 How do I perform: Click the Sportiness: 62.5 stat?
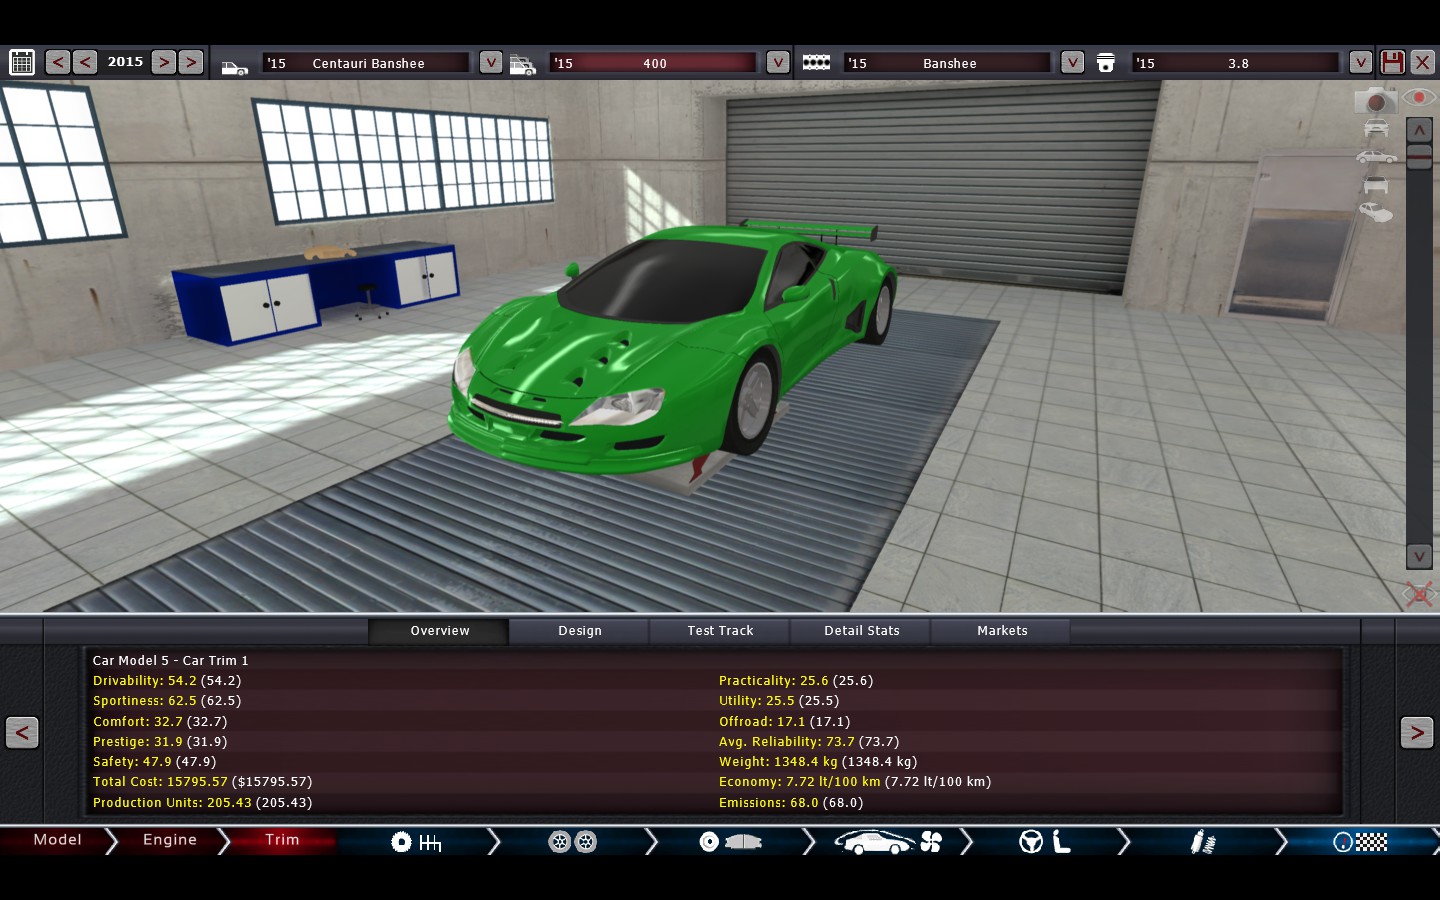(167, 701)
